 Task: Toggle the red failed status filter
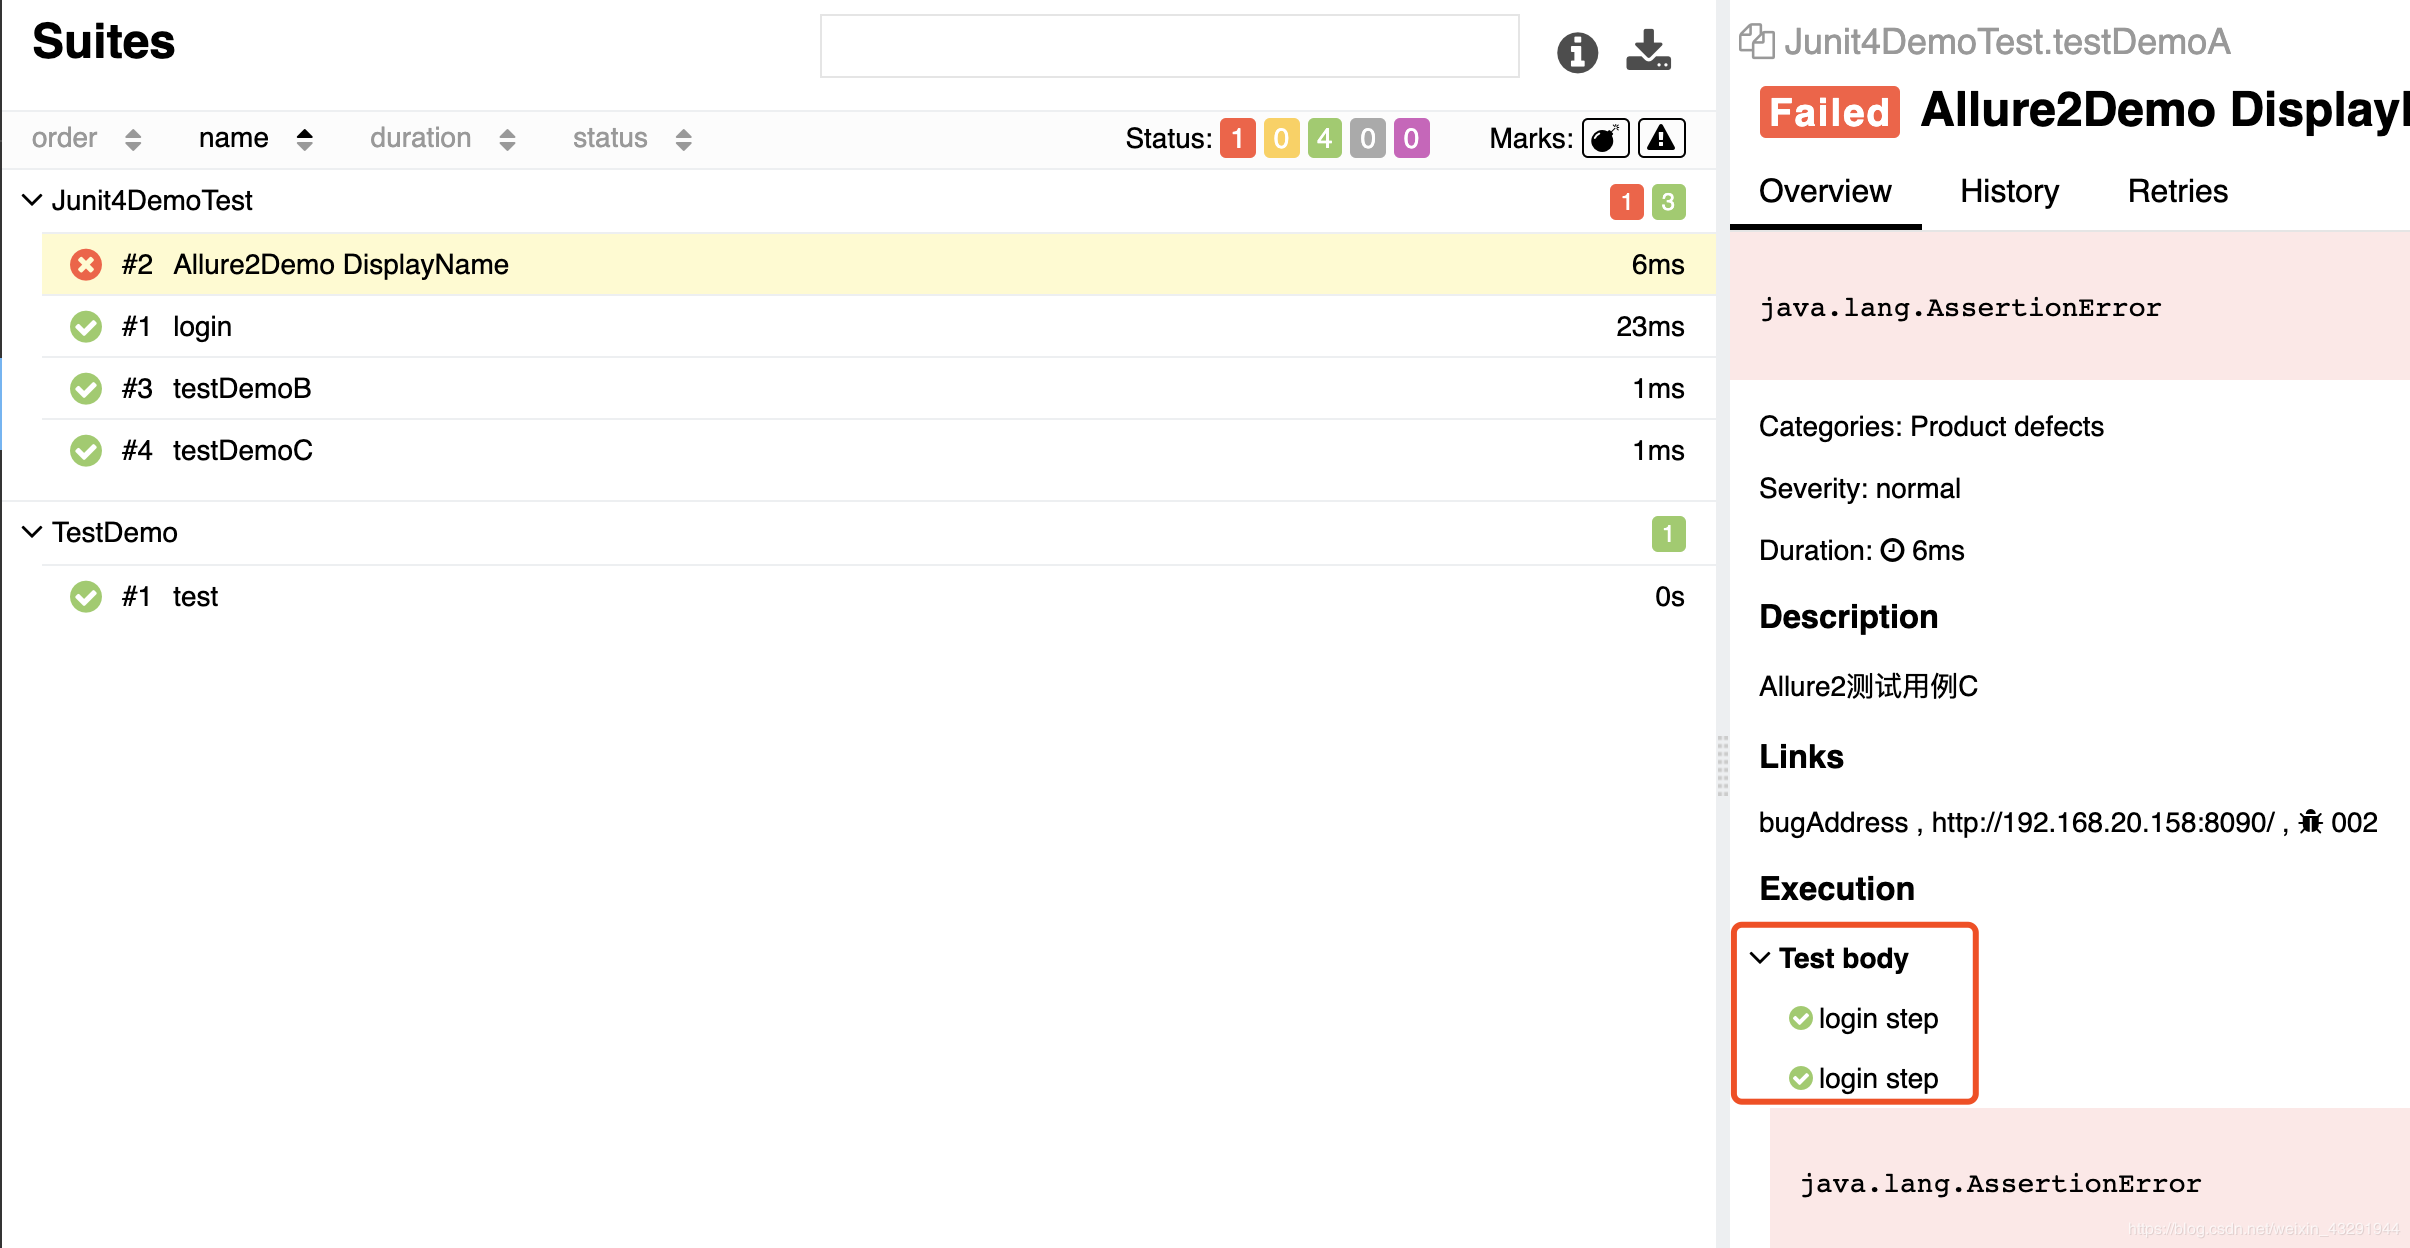click(1237, 138)
